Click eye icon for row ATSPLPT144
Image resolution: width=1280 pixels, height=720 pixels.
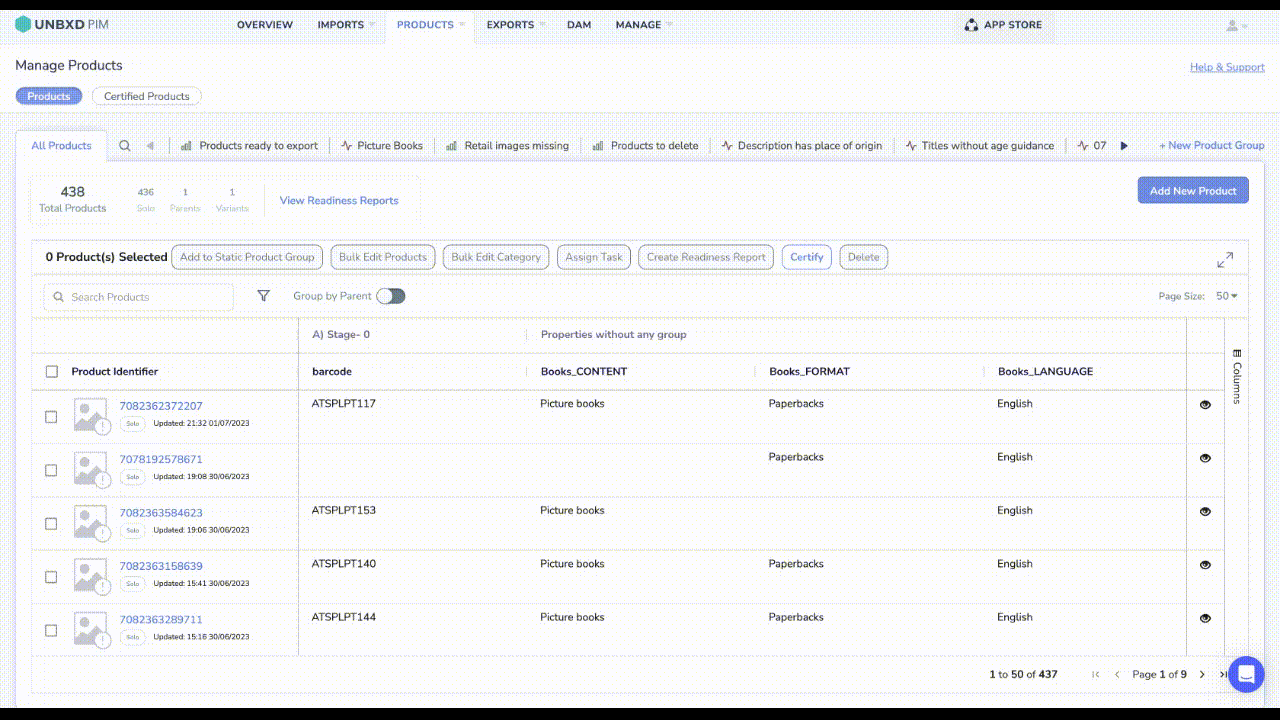[1205, 618]
